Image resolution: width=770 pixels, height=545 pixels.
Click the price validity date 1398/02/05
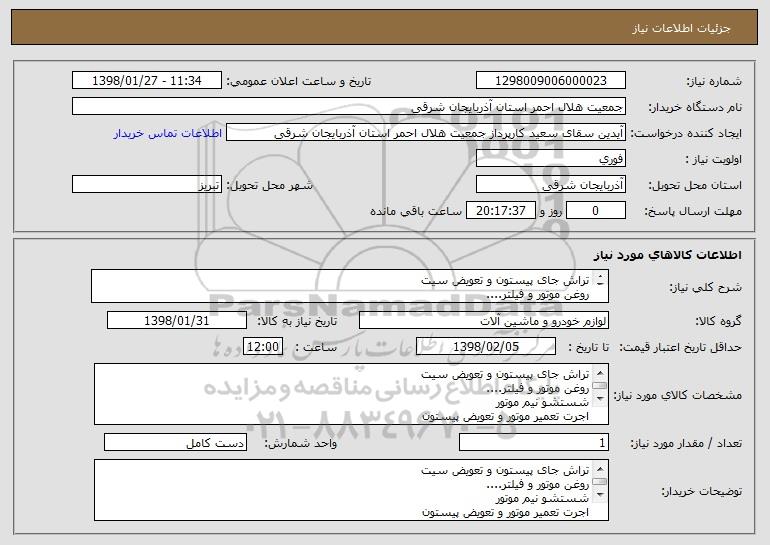[x=486, y=347]
